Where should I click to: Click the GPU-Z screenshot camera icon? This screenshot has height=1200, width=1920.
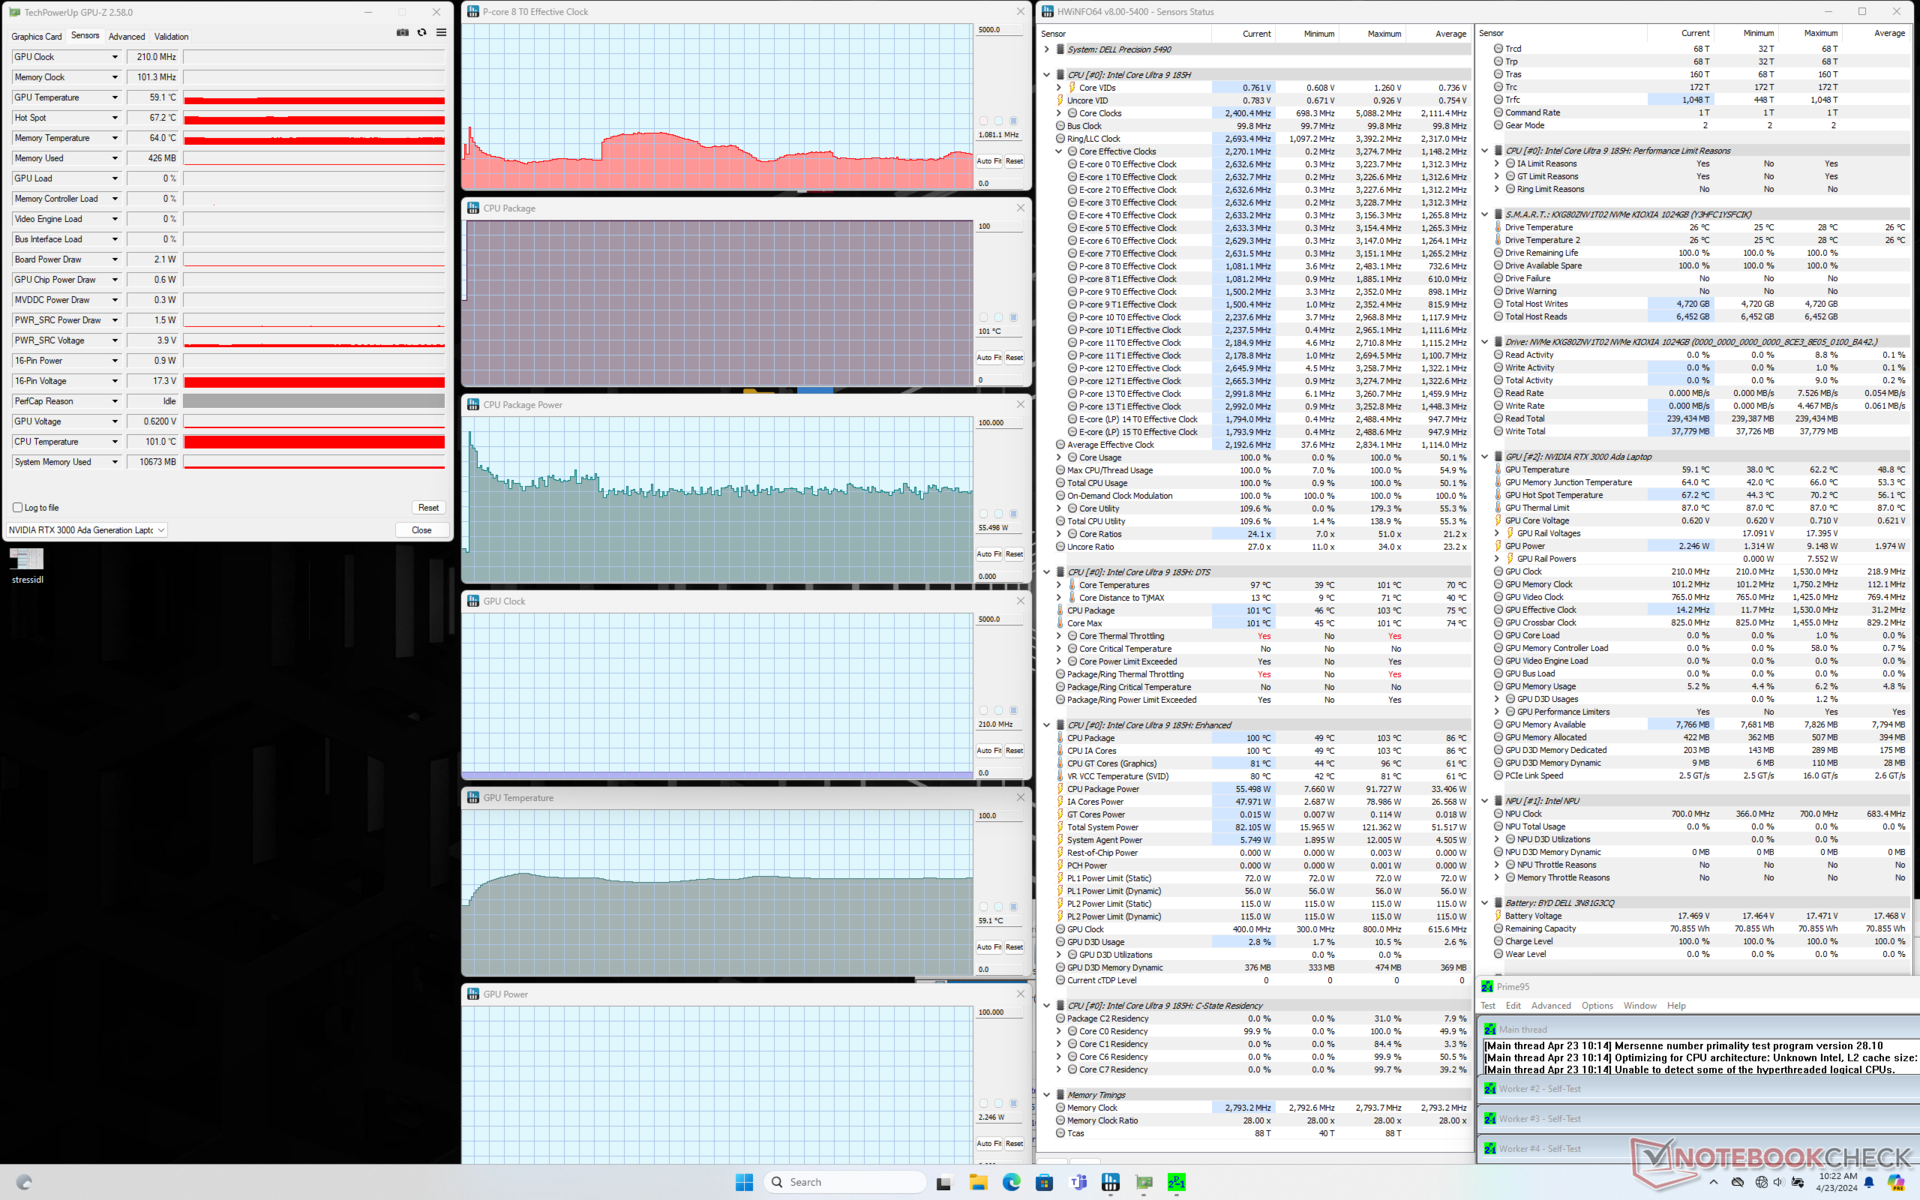[402, 33]
